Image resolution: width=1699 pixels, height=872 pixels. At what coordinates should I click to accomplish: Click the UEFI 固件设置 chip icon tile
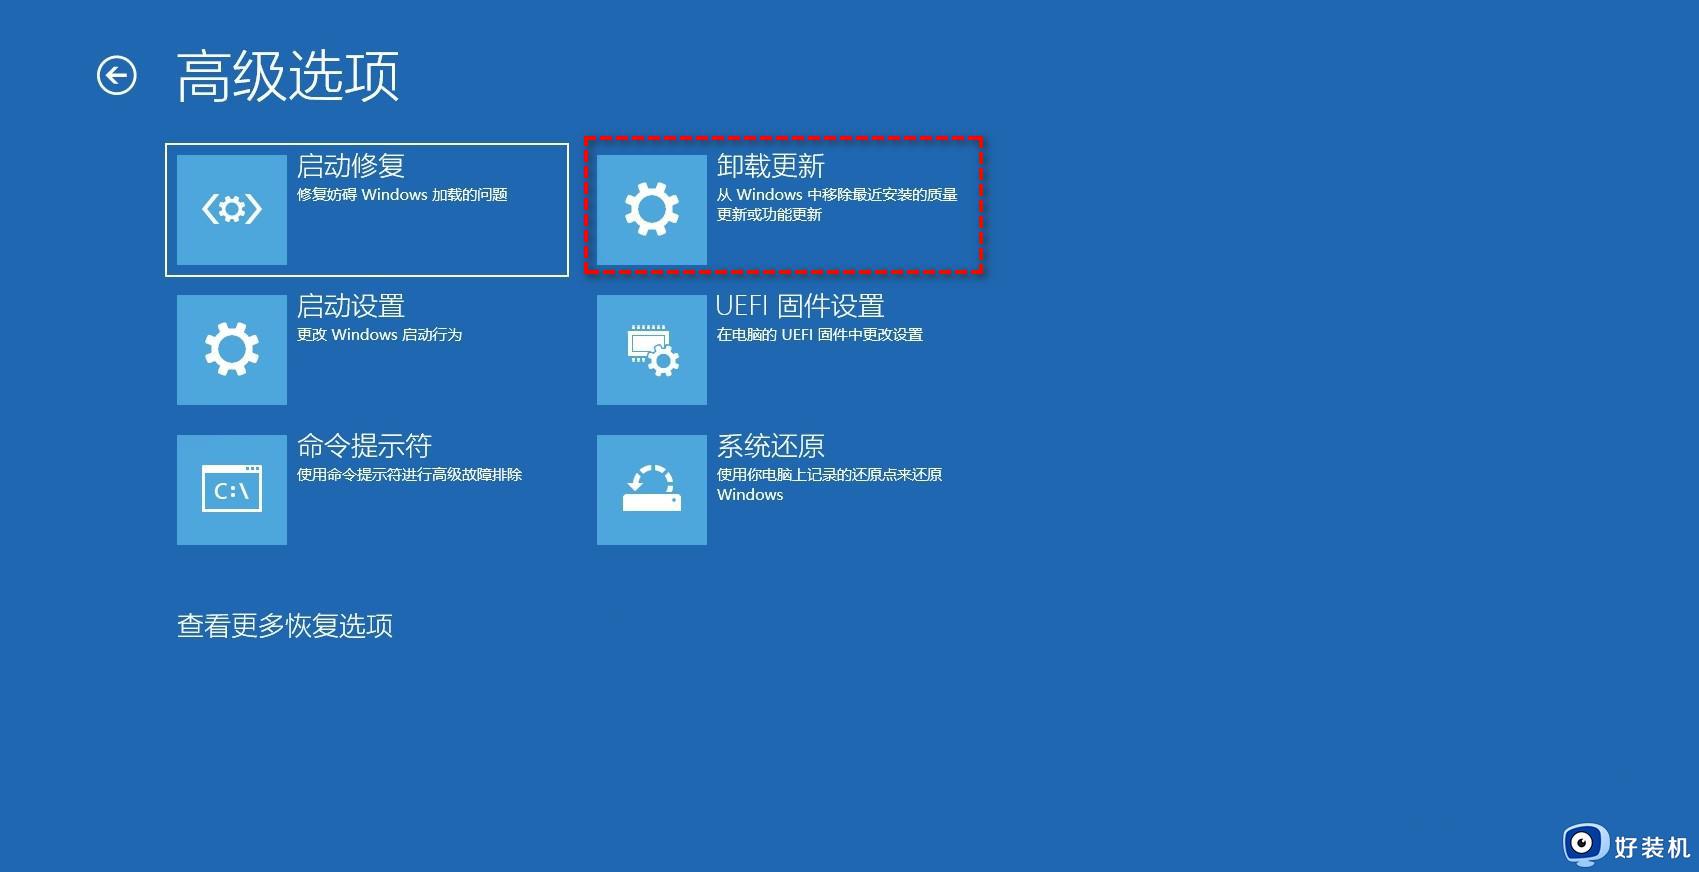click(x=652, y=350)
